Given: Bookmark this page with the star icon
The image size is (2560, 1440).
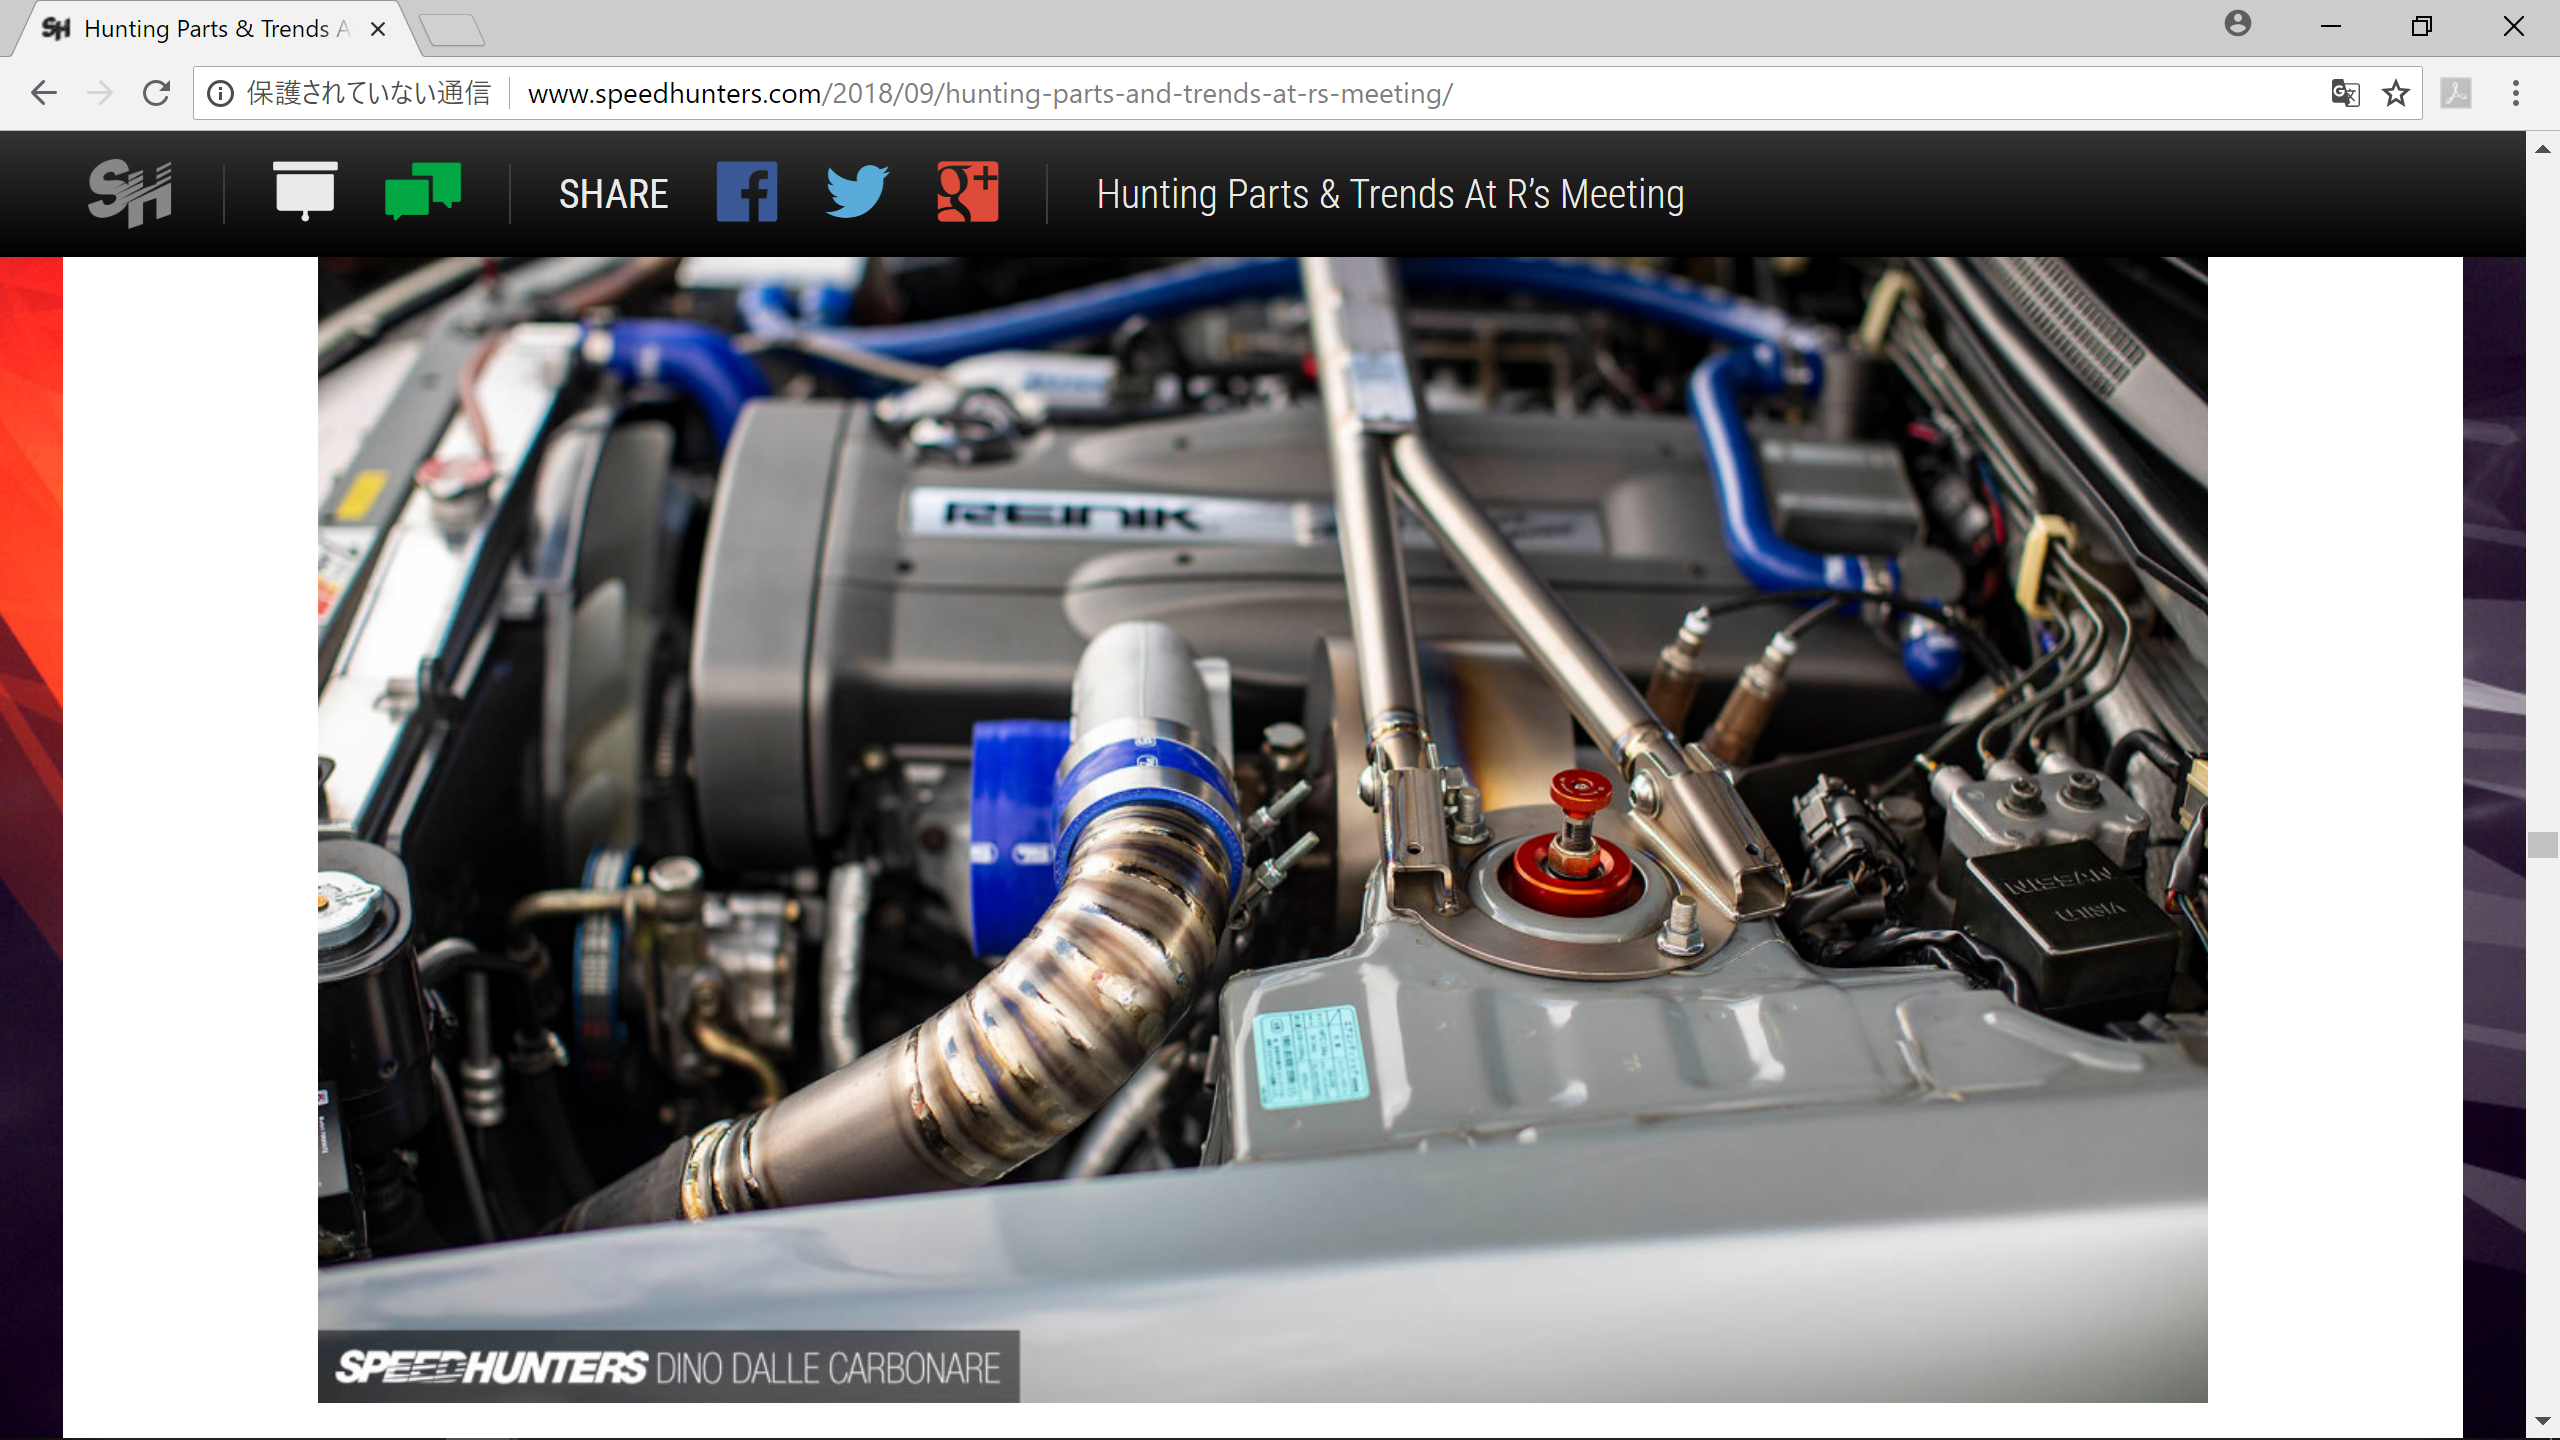Looking at the screenshot, I should click(2395, 93).
